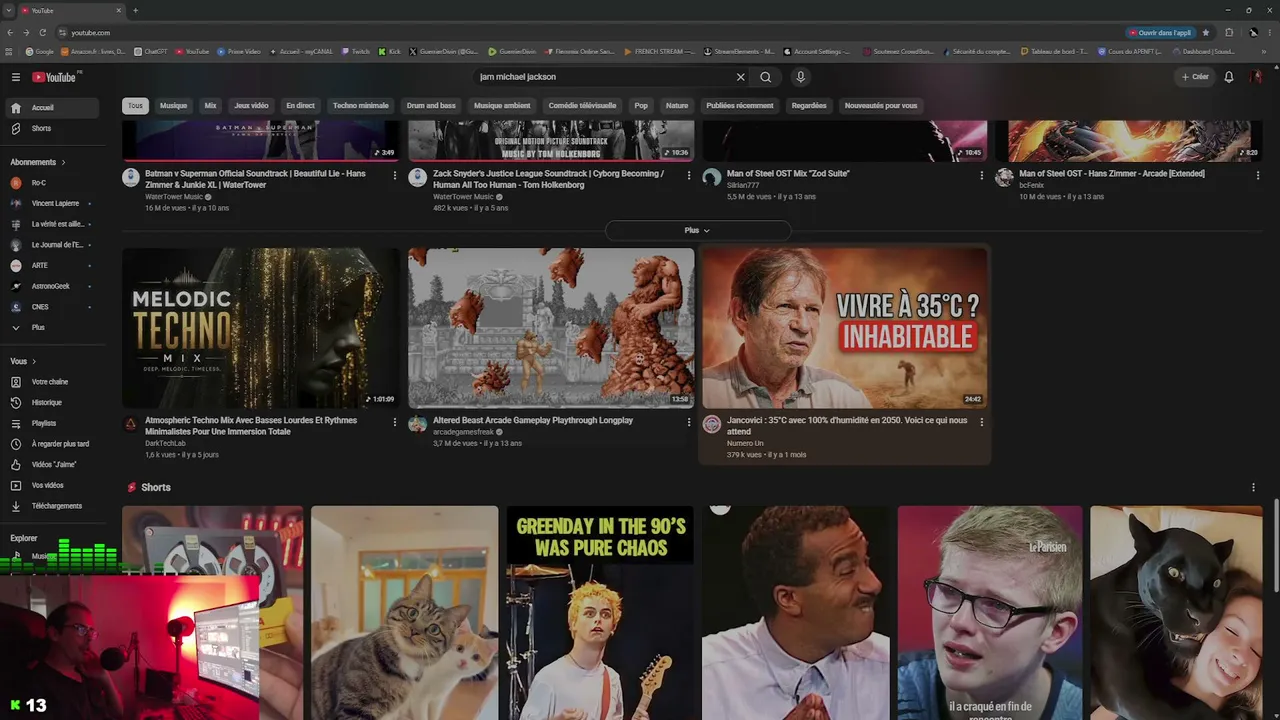This screenshot has width=1280, height=720.
Task: Select the Jeux vidéo filter chip
Action: coord(251,106)
